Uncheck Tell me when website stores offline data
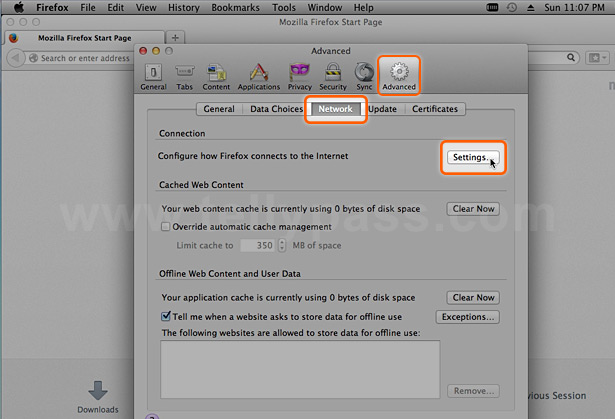615x419 pixels. [166, 316]
